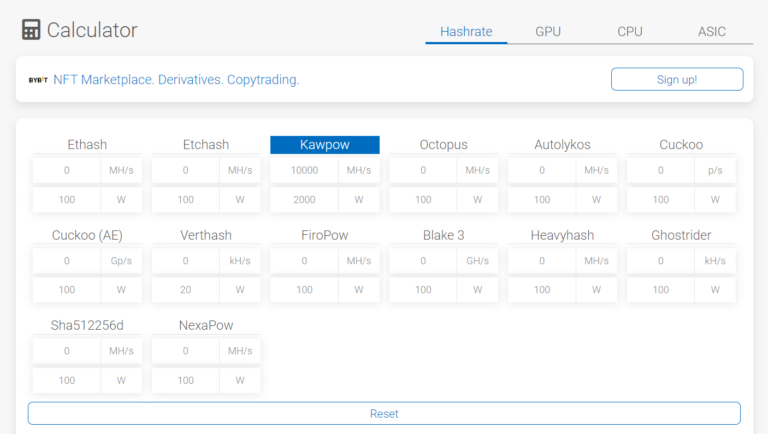Click the Bybit logo in the banner
Image resolution: width=768 pixels, height=434 pixels.
[x=38, y=80]
